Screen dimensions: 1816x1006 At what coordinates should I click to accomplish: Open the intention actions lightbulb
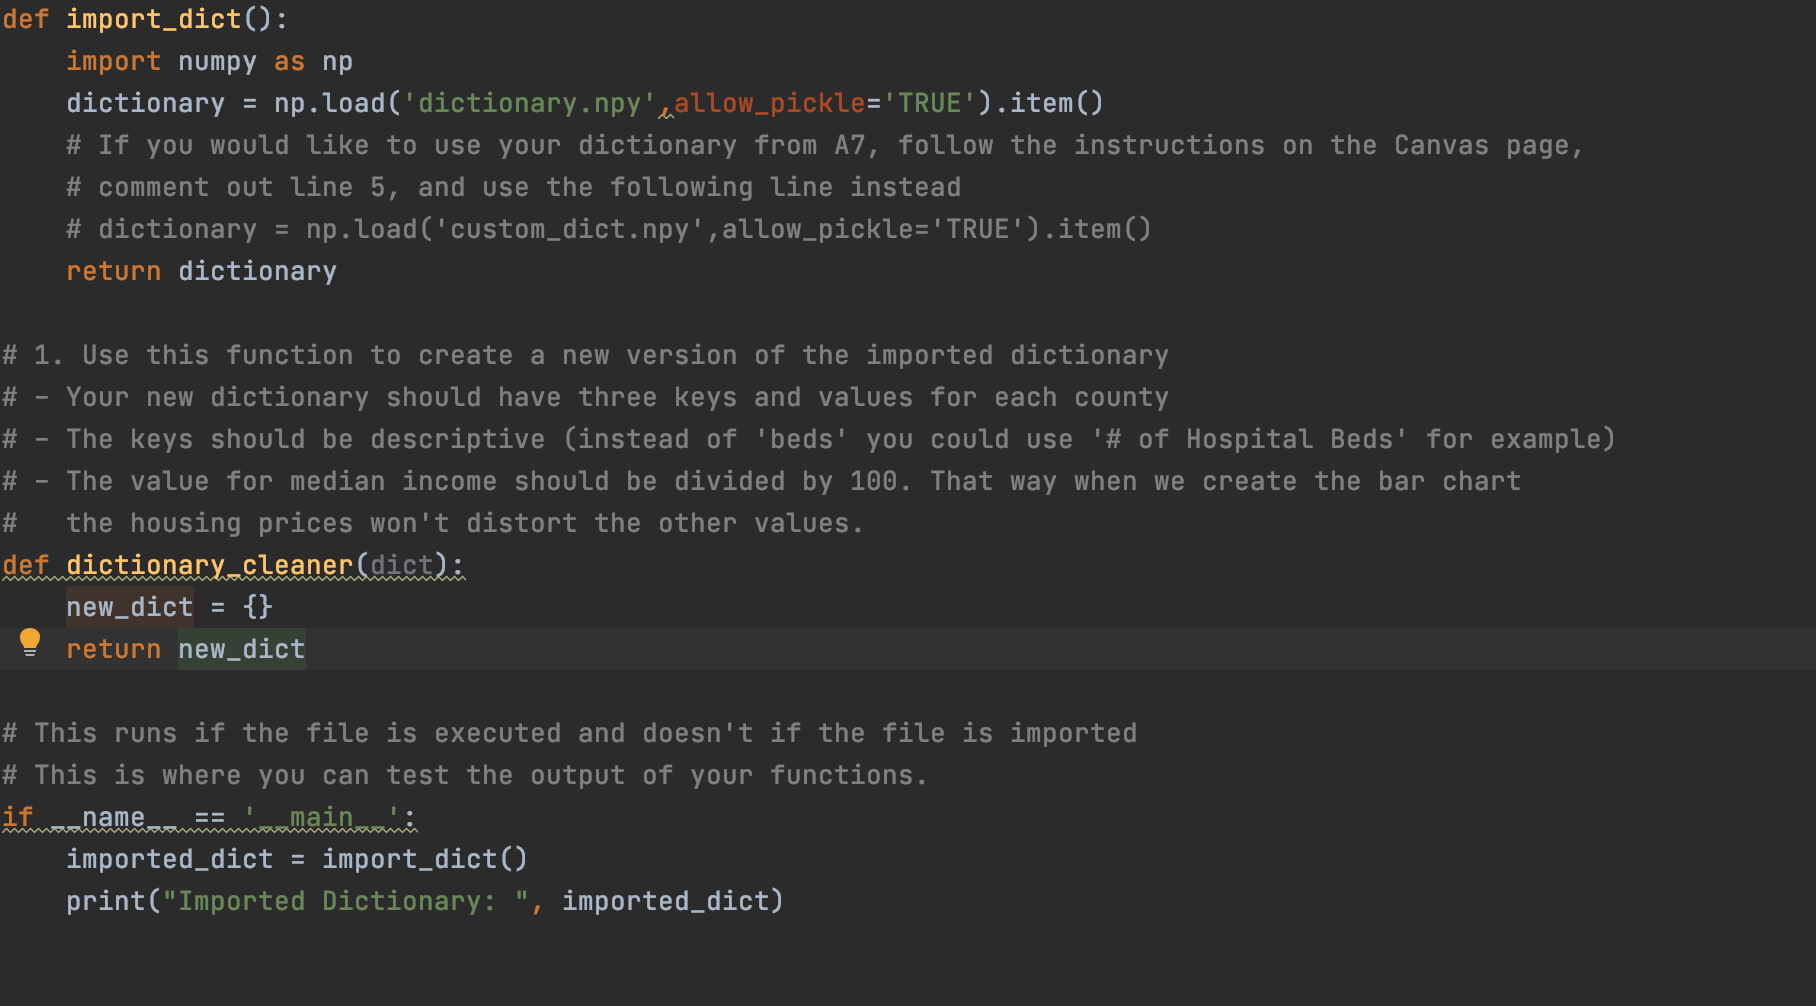(29, 641)
